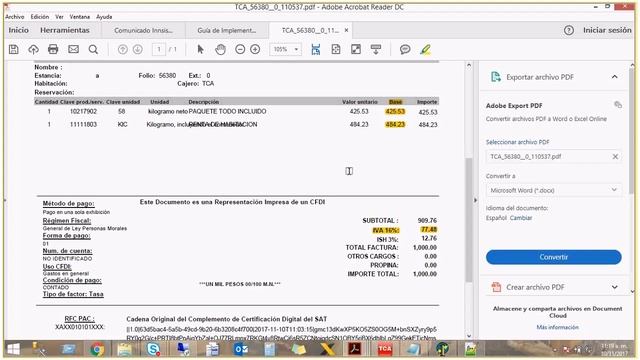Image resolution: width=640 pixels, height=360 pixels.
Task: Collapse the Exportar archivo PDF section
Action: pos(615,77)
